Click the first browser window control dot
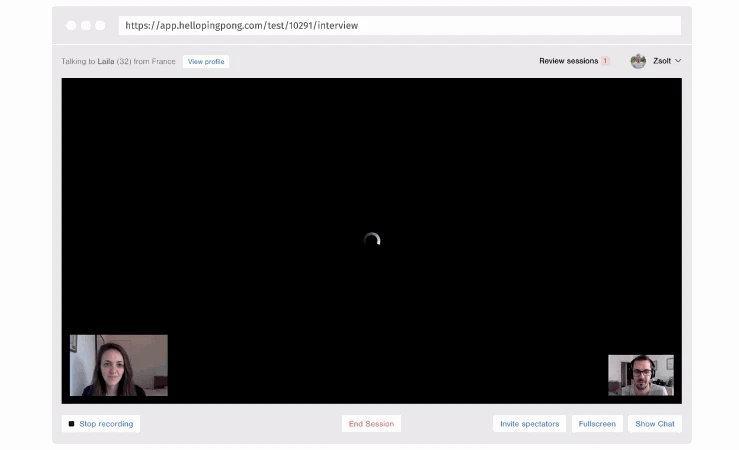The height and width of the screenshot is (450, 739). 71,25
